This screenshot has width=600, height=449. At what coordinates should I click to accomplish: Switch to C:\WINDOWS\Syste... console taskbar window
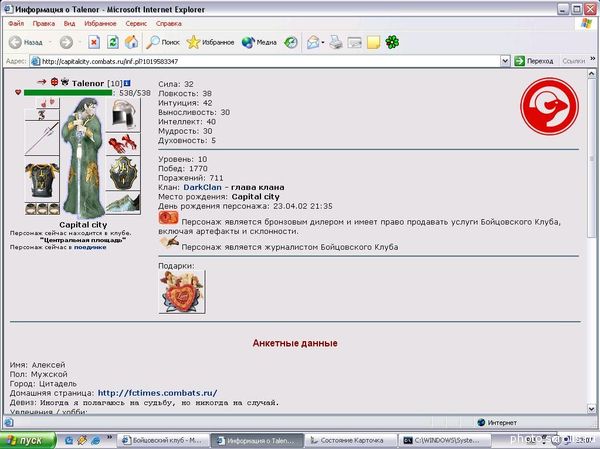tap(443, 441)
